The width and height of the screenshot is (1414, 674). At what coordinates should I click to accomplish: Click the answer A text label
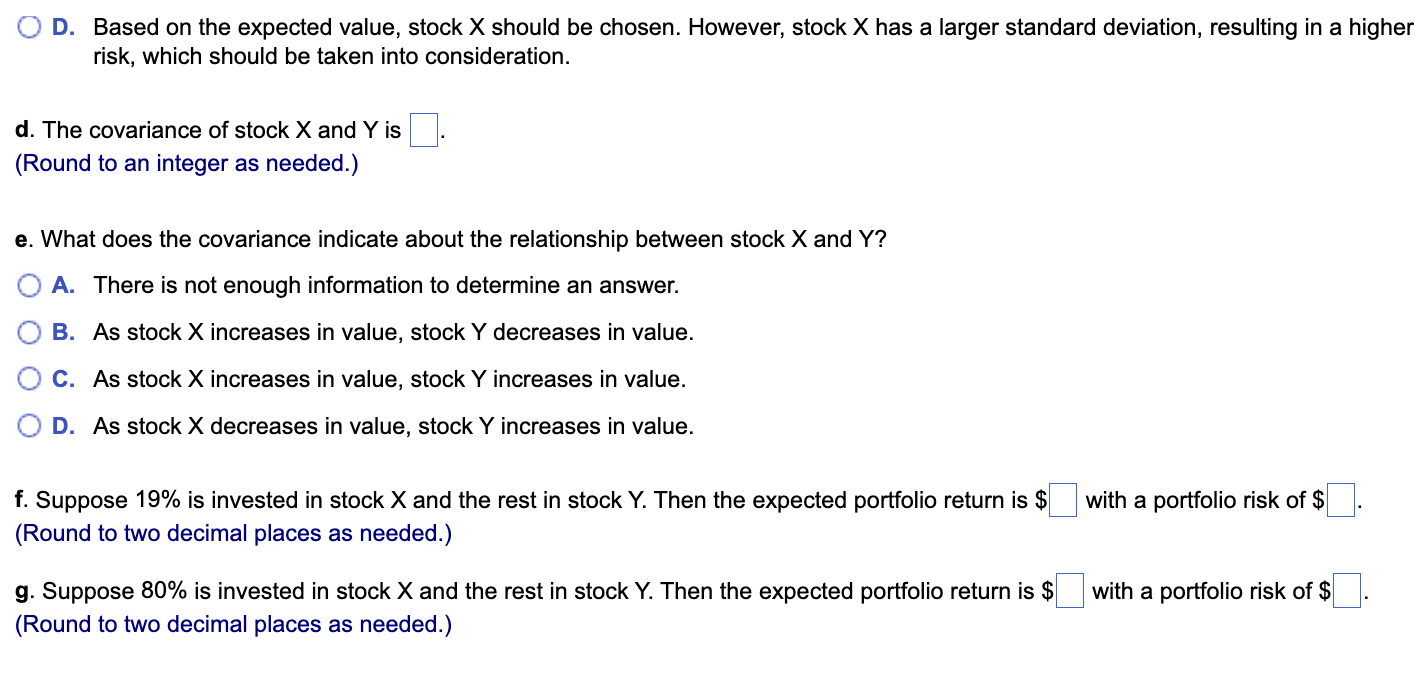tap(385, 285)
